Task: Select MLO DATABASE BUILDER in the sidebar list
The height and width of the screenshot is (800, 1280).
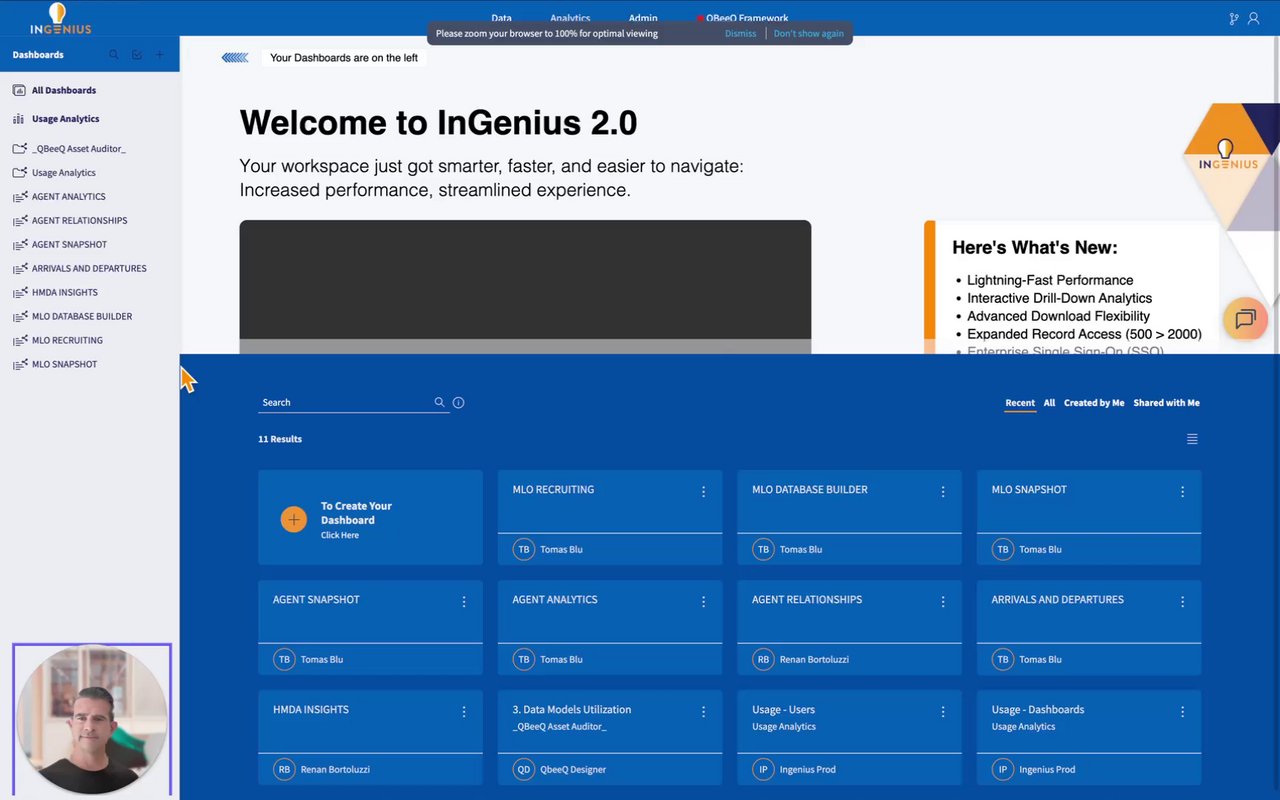Action: [82, 316]
